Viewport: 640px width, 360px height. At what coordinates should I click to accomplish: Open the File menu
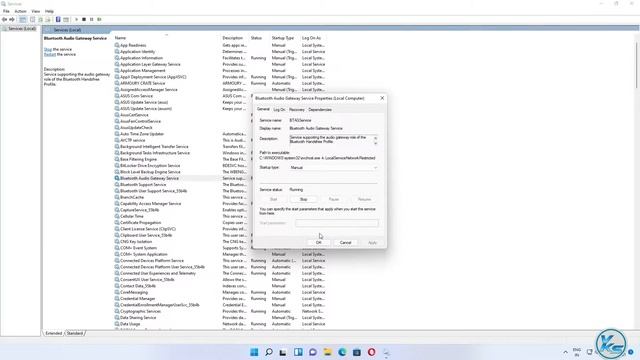pos(6,11)
